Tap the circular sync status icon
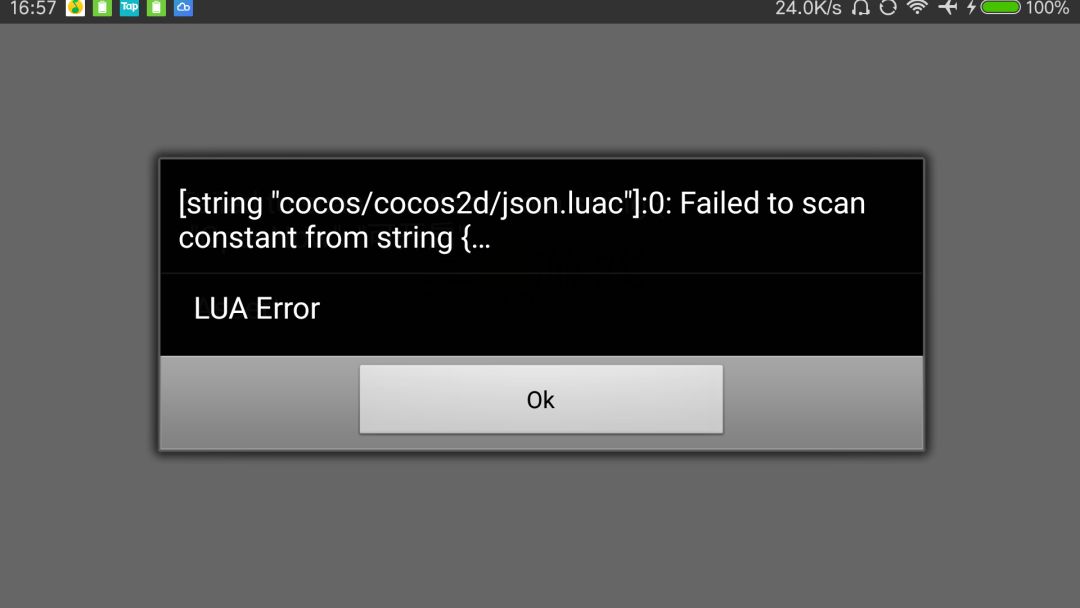Viewport: 1080px width, 608px height. pos(888,8)
